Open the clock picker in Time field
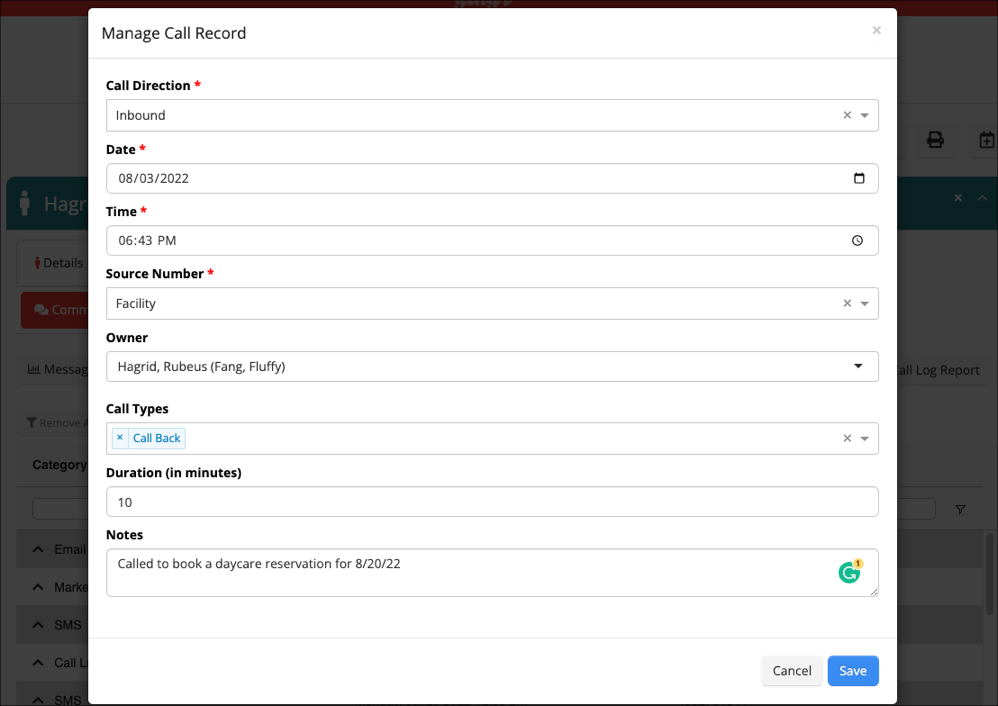Screen dimensions: 998x706 [857, 241]
